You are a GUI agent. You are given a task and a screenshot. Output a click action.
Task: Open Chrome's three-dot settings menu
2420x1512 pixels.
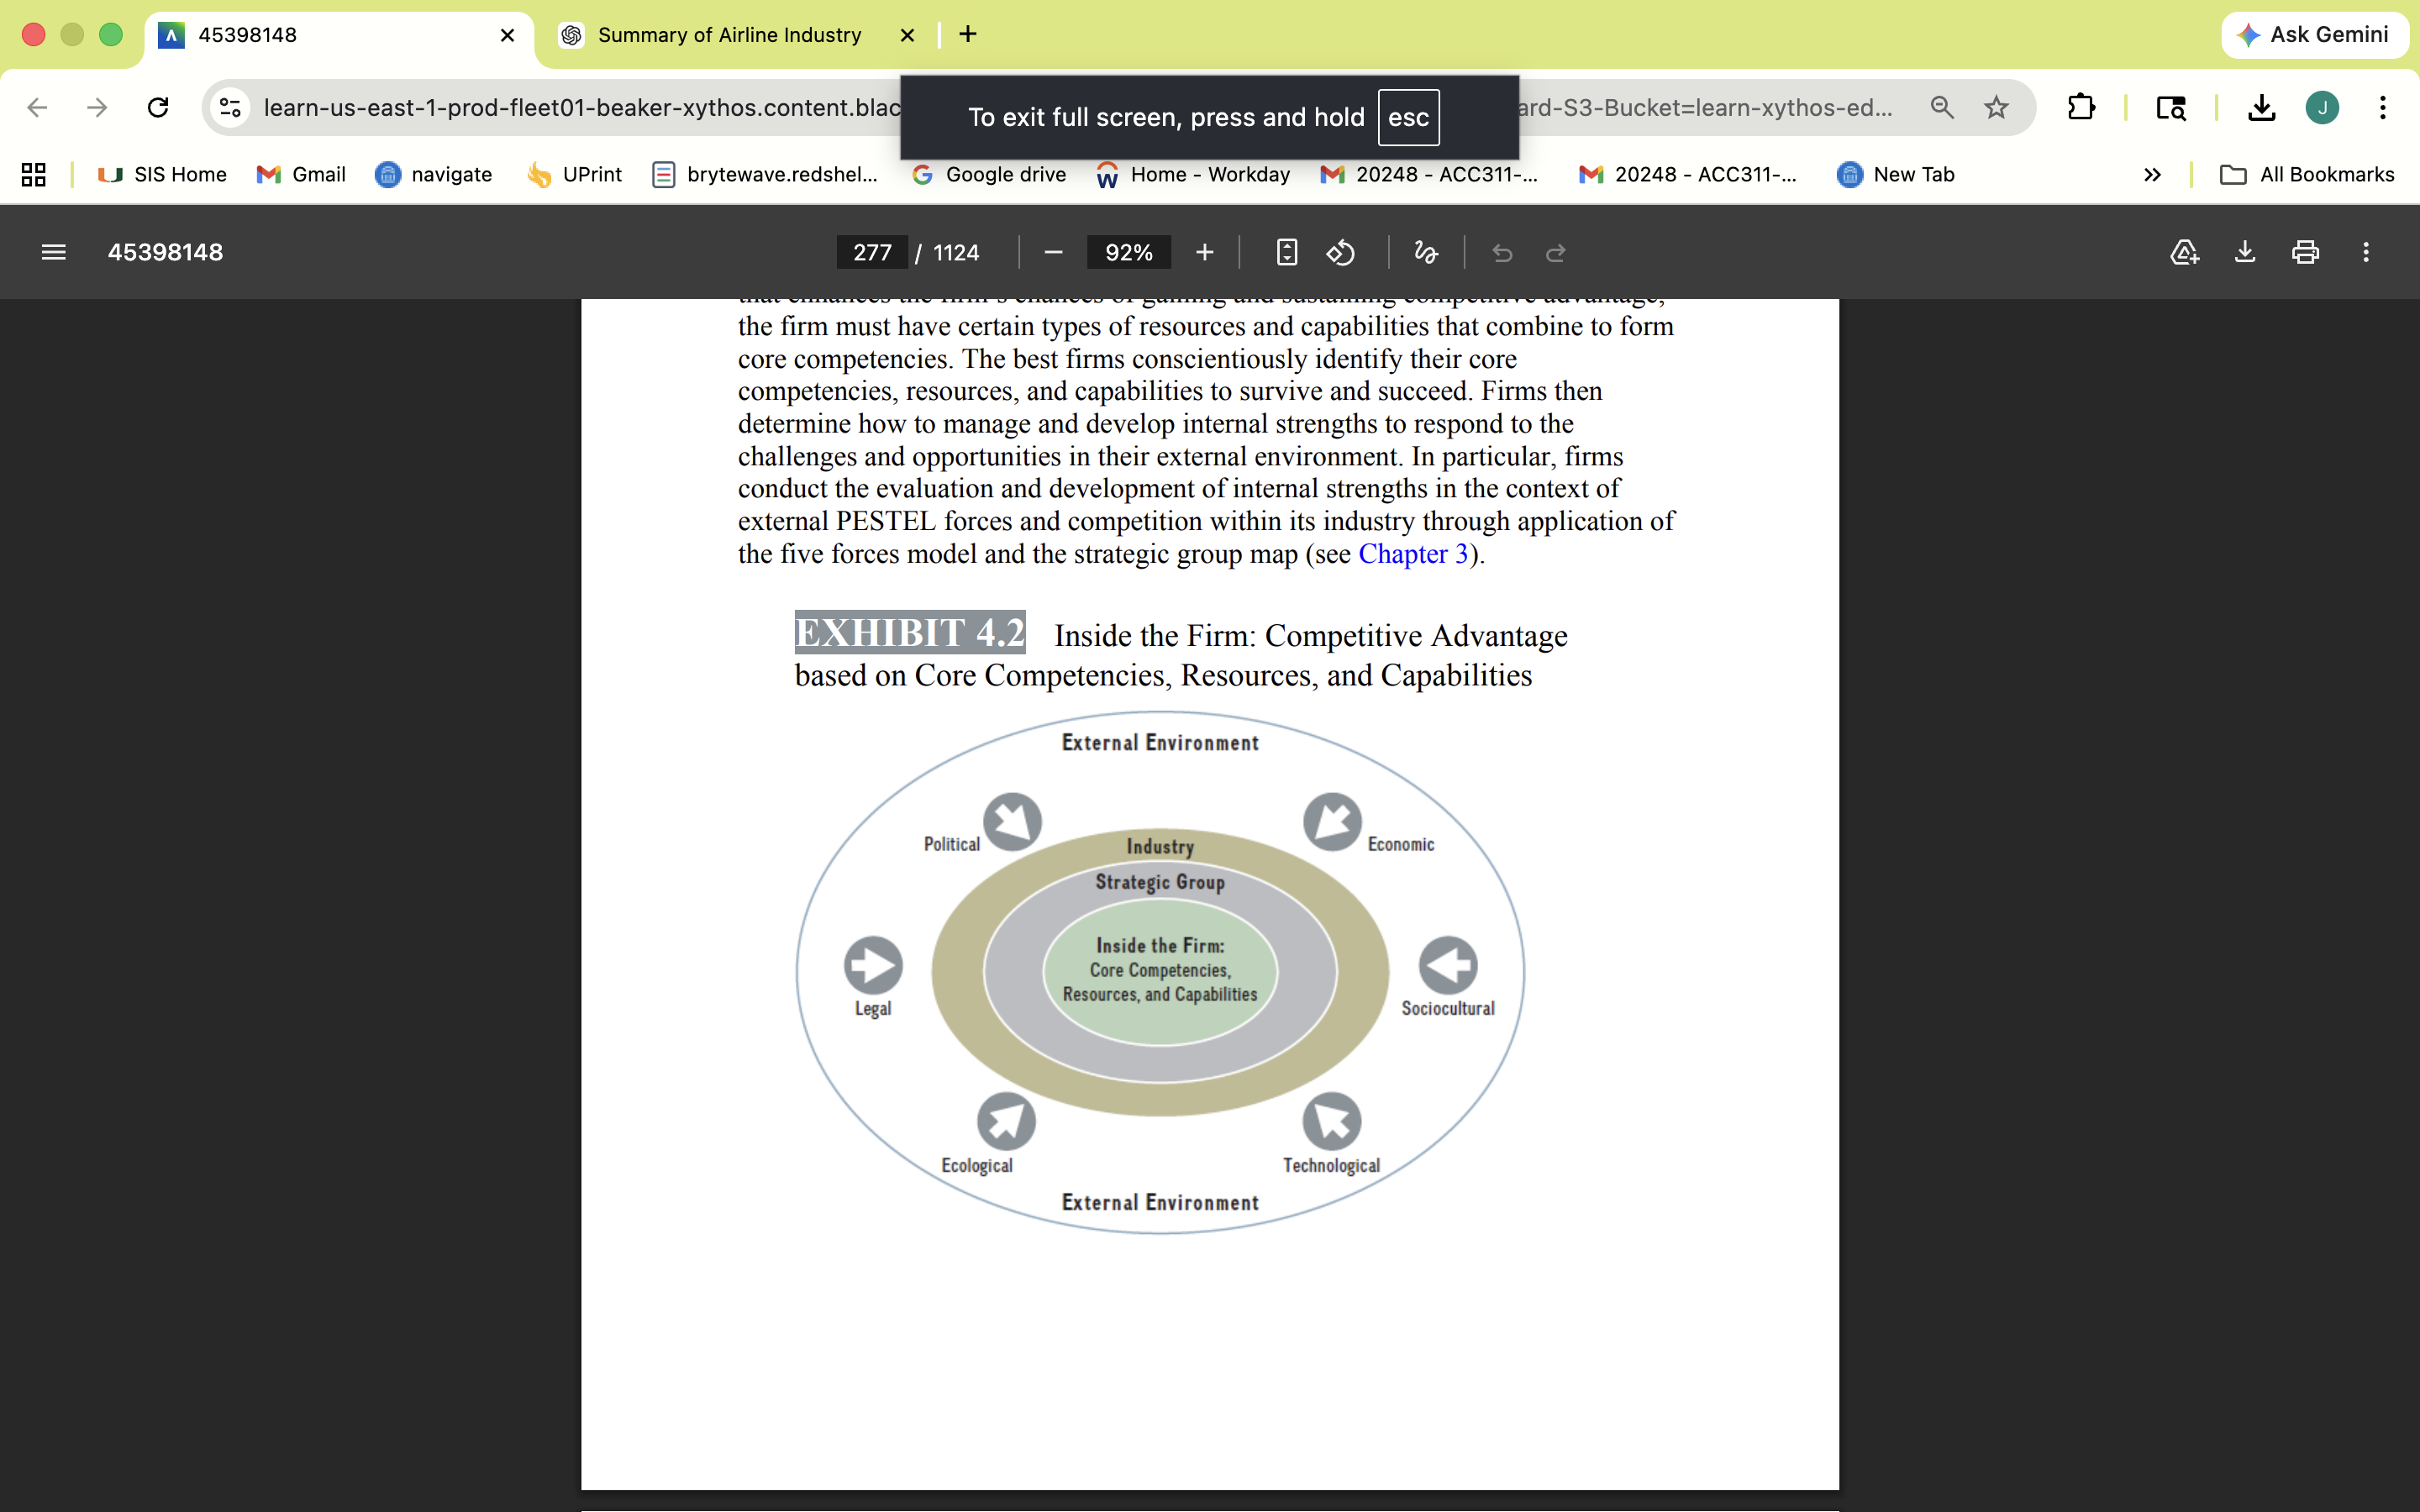point(2384,107)
